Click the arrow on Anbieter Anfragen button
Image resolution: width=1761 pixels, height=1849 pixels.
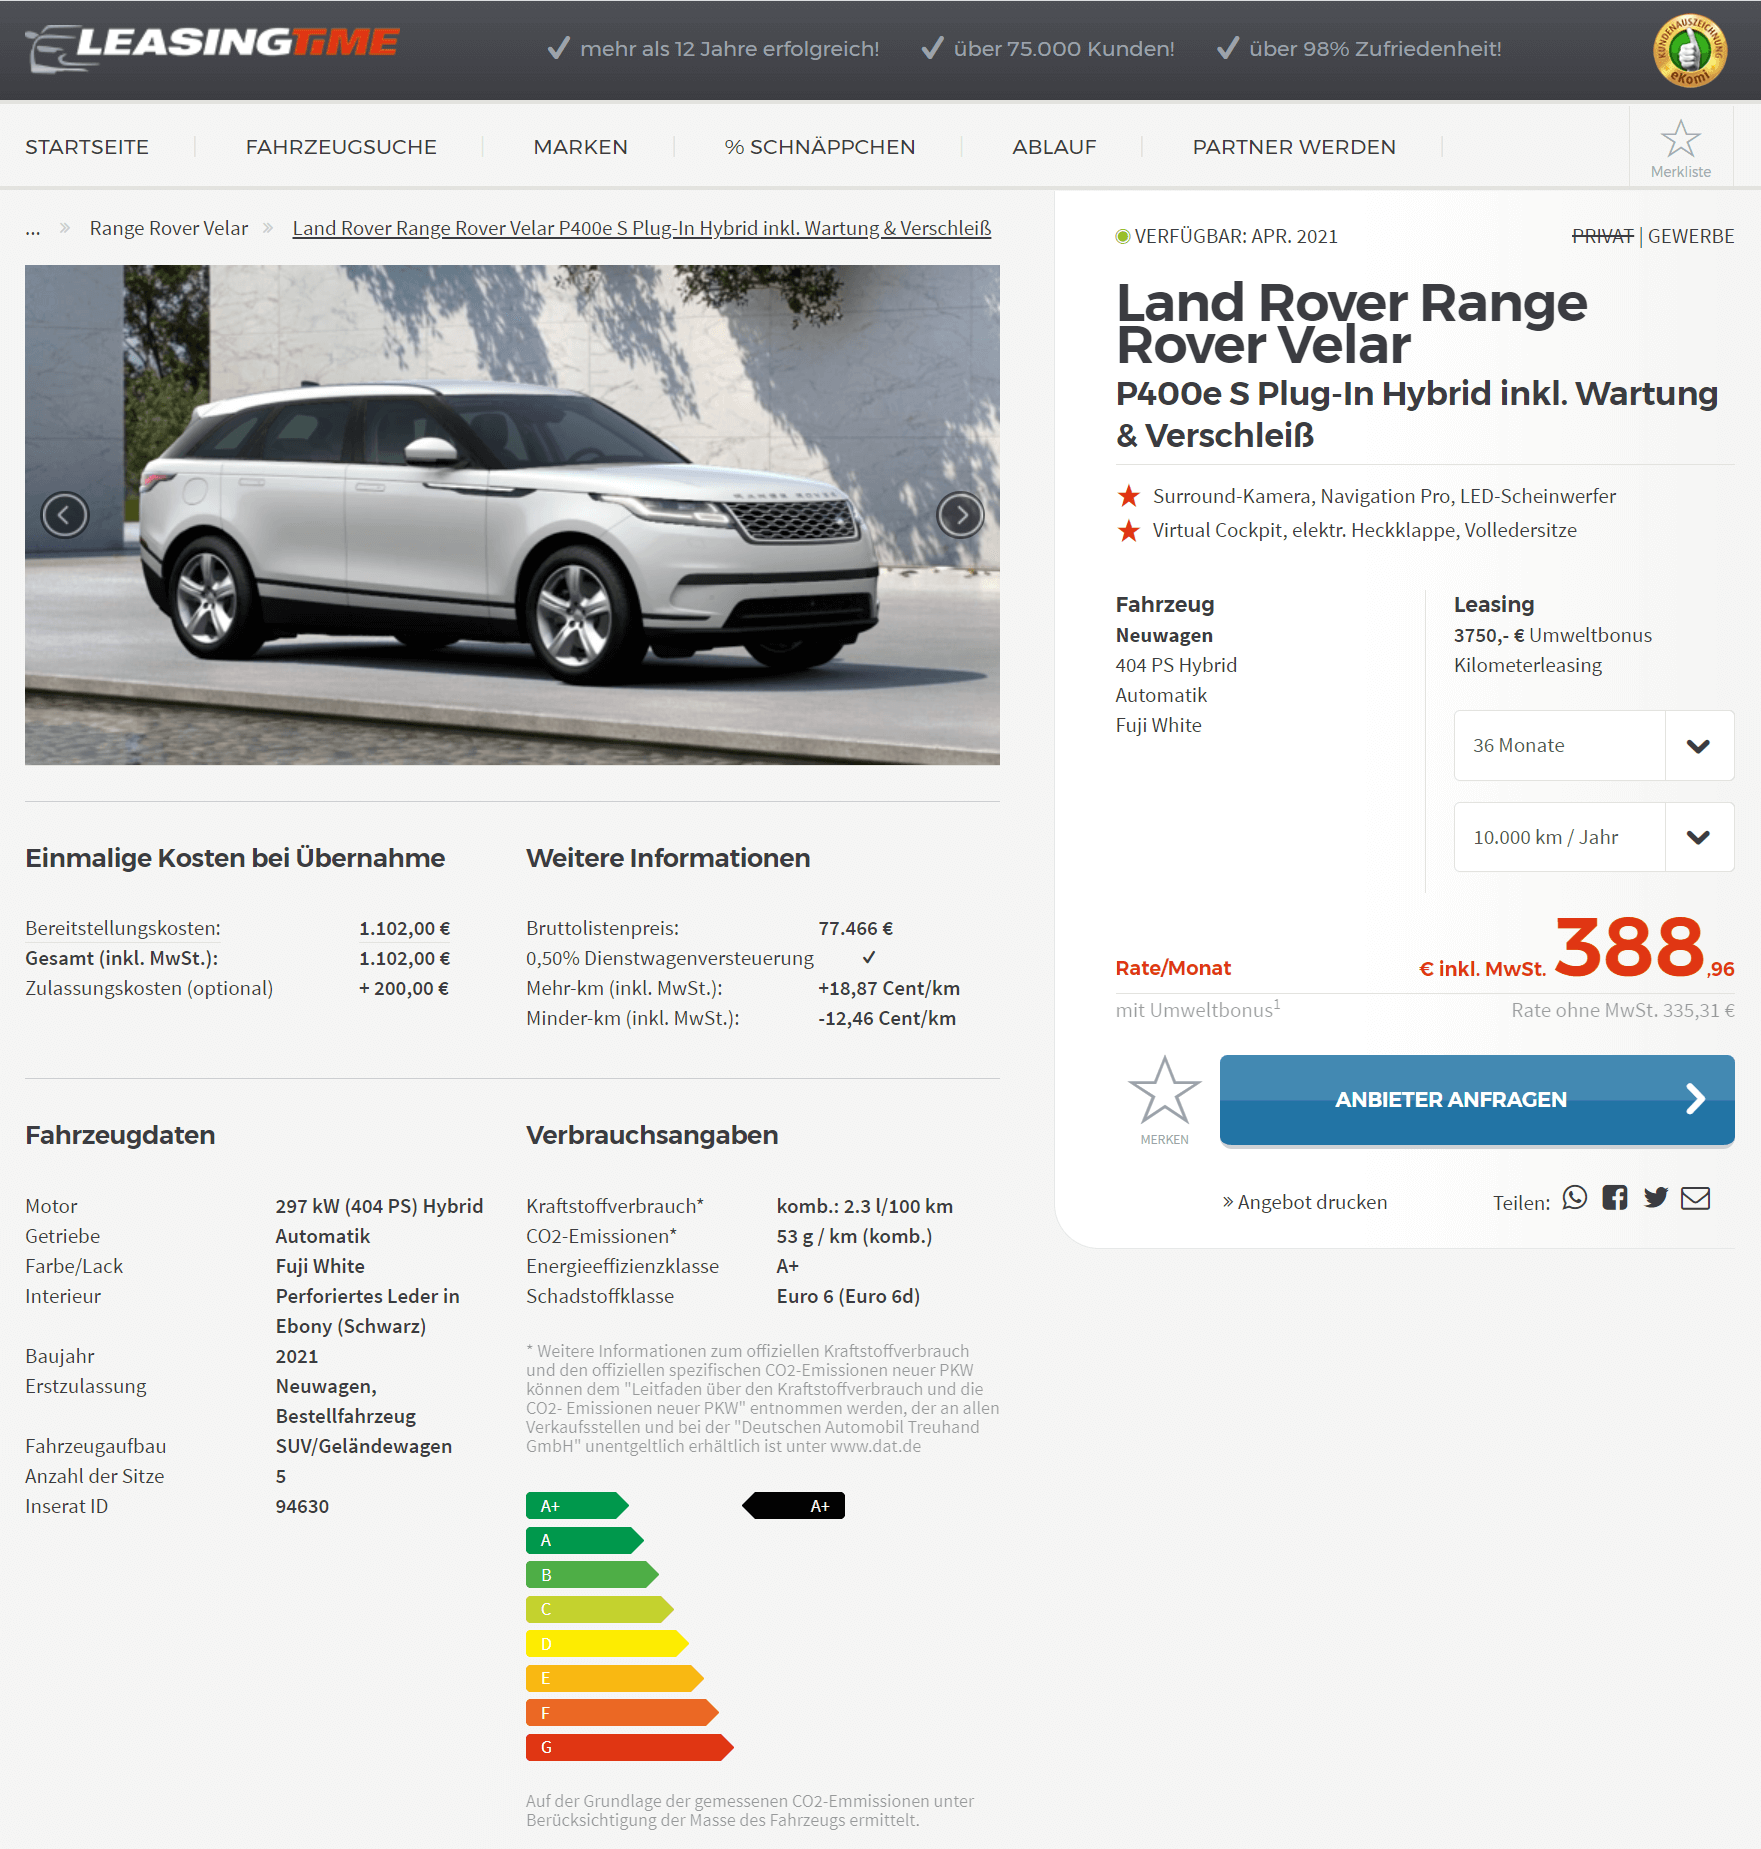pyautogui.click(x=1696, y=1099)
